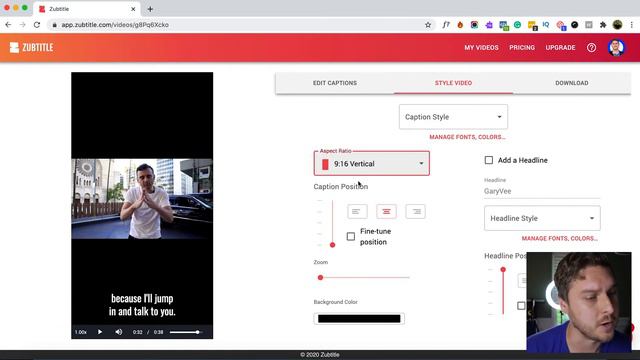Open the black Background Color swatch
Viewport: 640px width, 360px height.
pos(359,319)
